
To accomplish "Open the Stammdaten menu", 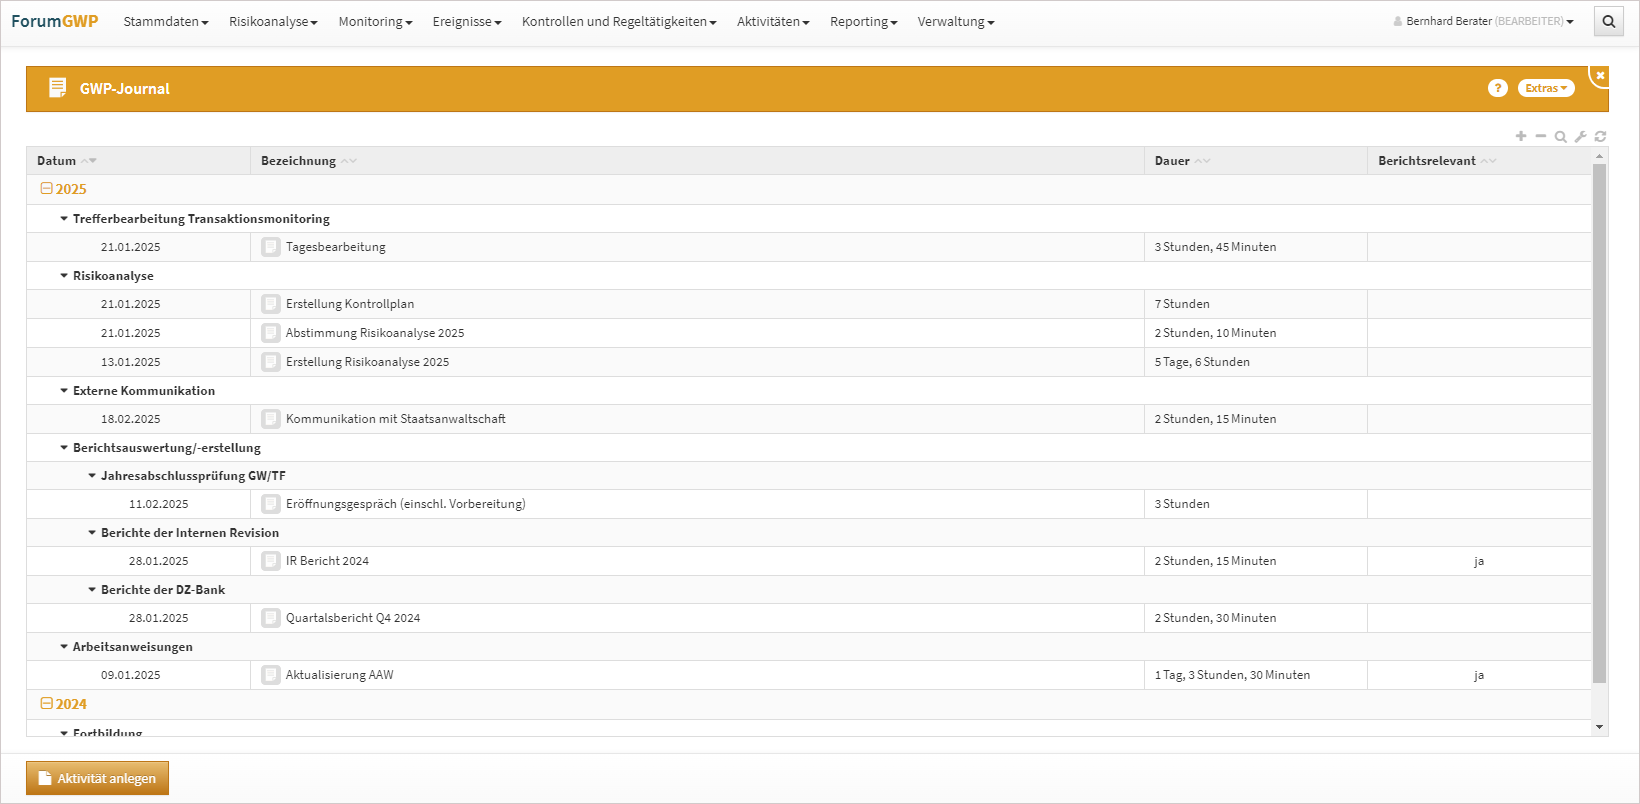I will pos(165,22).
